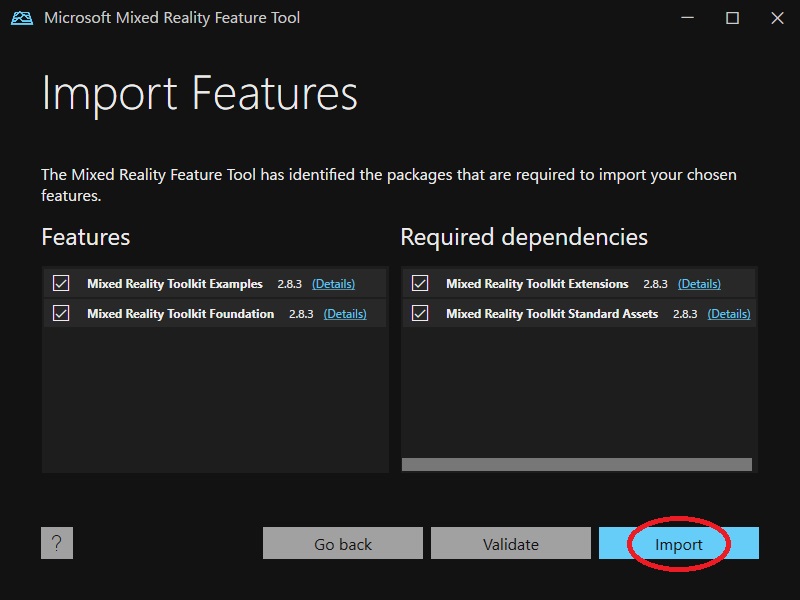Go back to the previous step
This screenshot has height=600, width=800.
click(343, 543)
